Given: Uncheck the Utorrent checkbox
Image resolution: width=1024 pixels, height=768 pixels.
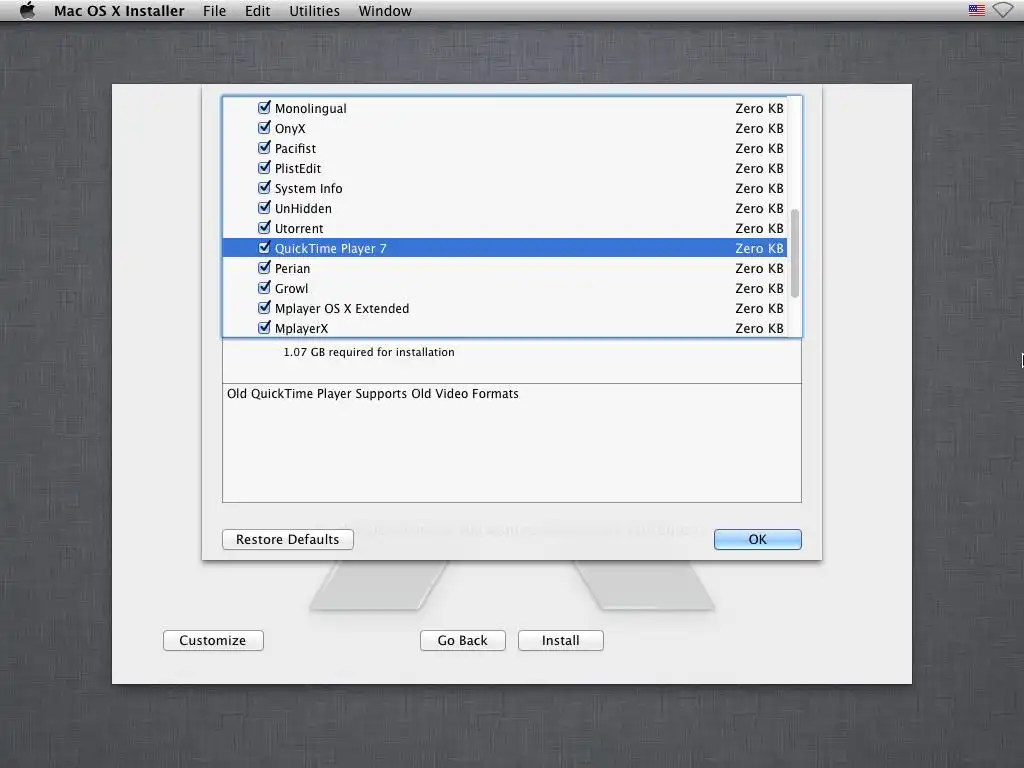Looking at the screenshot, I should click(264, 228).
